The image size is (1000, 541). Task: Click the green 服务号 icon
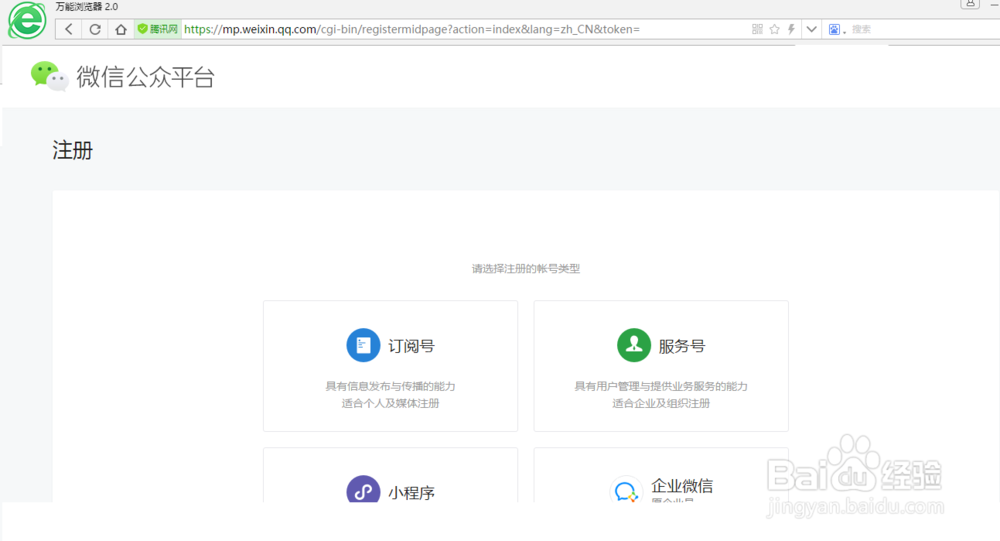click(633, 345)
